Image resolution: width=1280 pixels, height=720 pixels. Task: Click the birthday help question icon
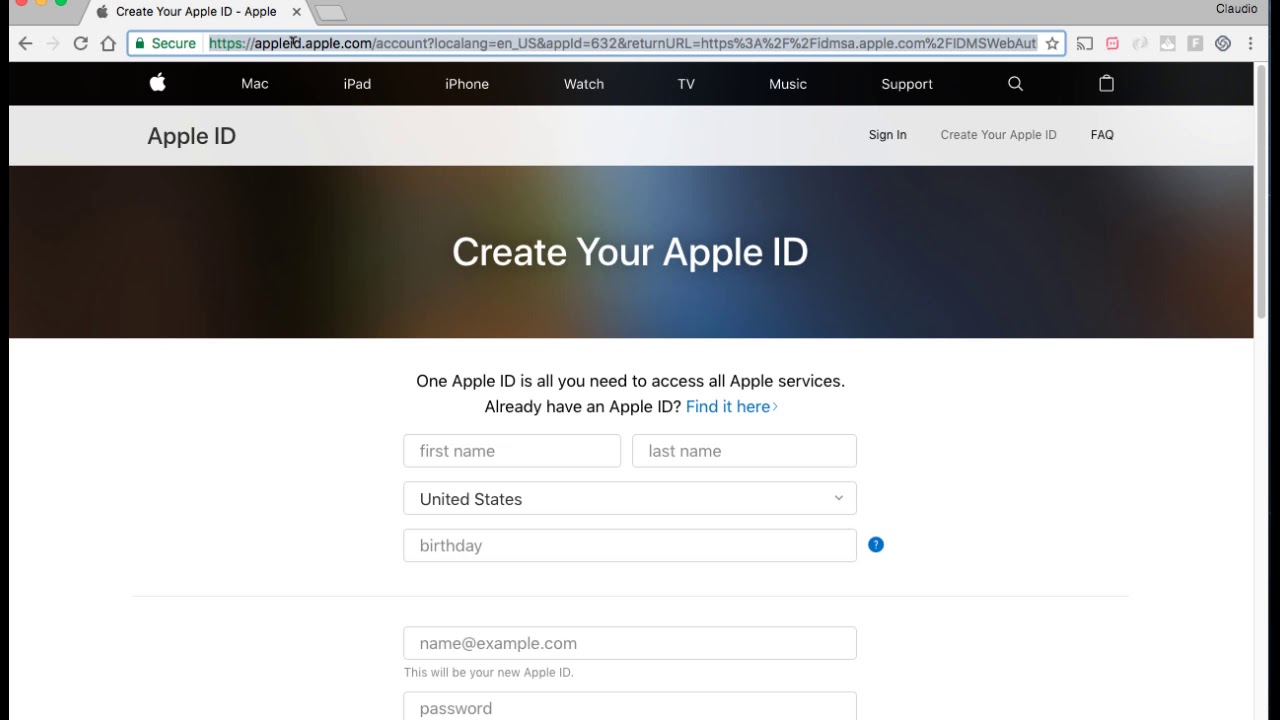876,545
